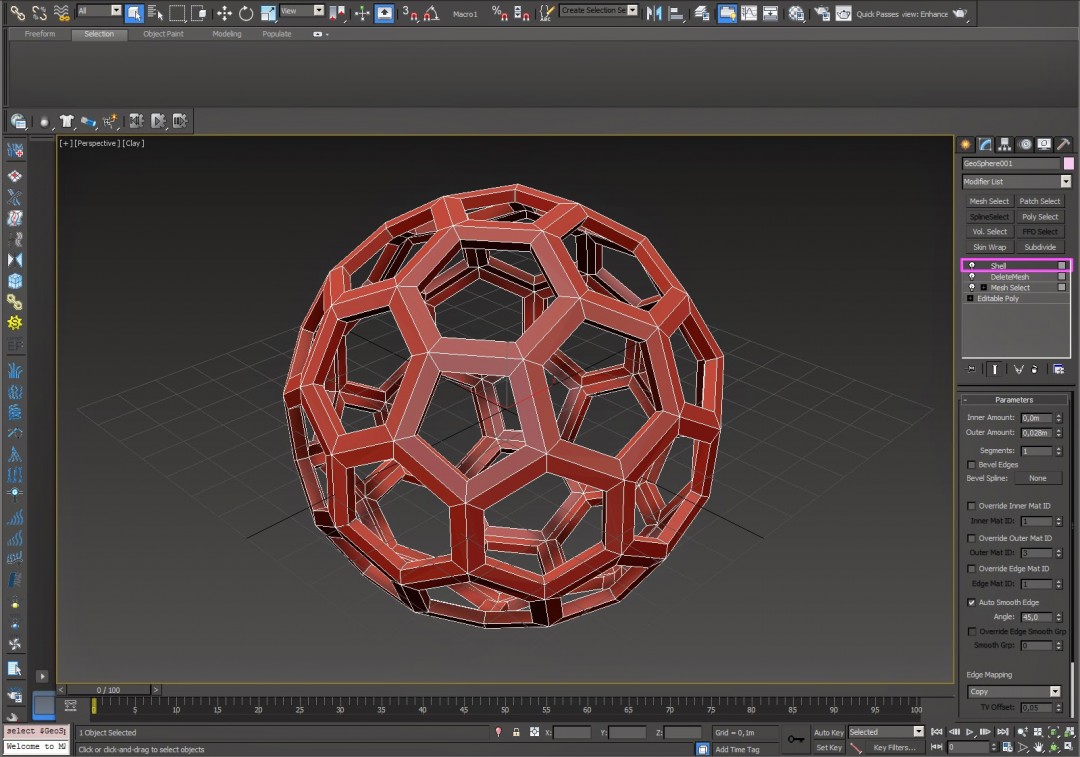Switch to the Object Paint ribbon tab
1080x757 pixels.
point(165,33)
